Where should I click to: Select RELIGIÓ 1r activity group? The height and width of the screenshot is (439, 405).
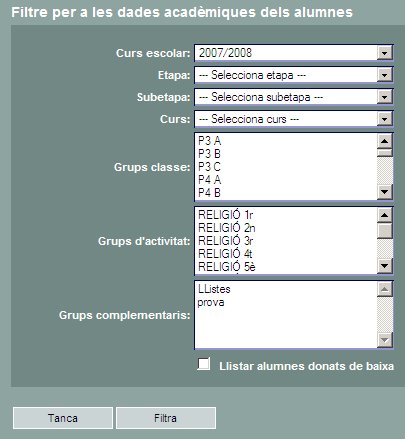pos(286,215)
